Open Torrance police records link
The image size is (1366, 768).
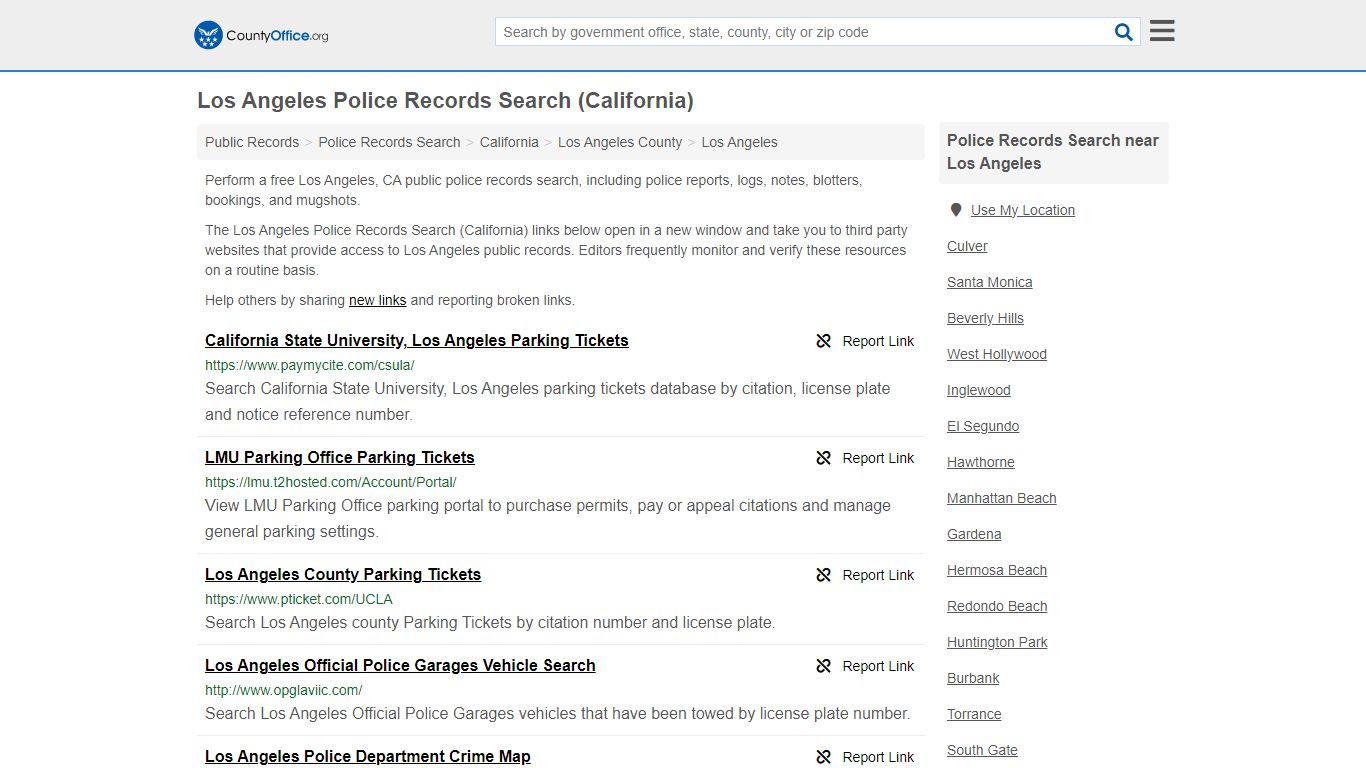tap(974, 714)
